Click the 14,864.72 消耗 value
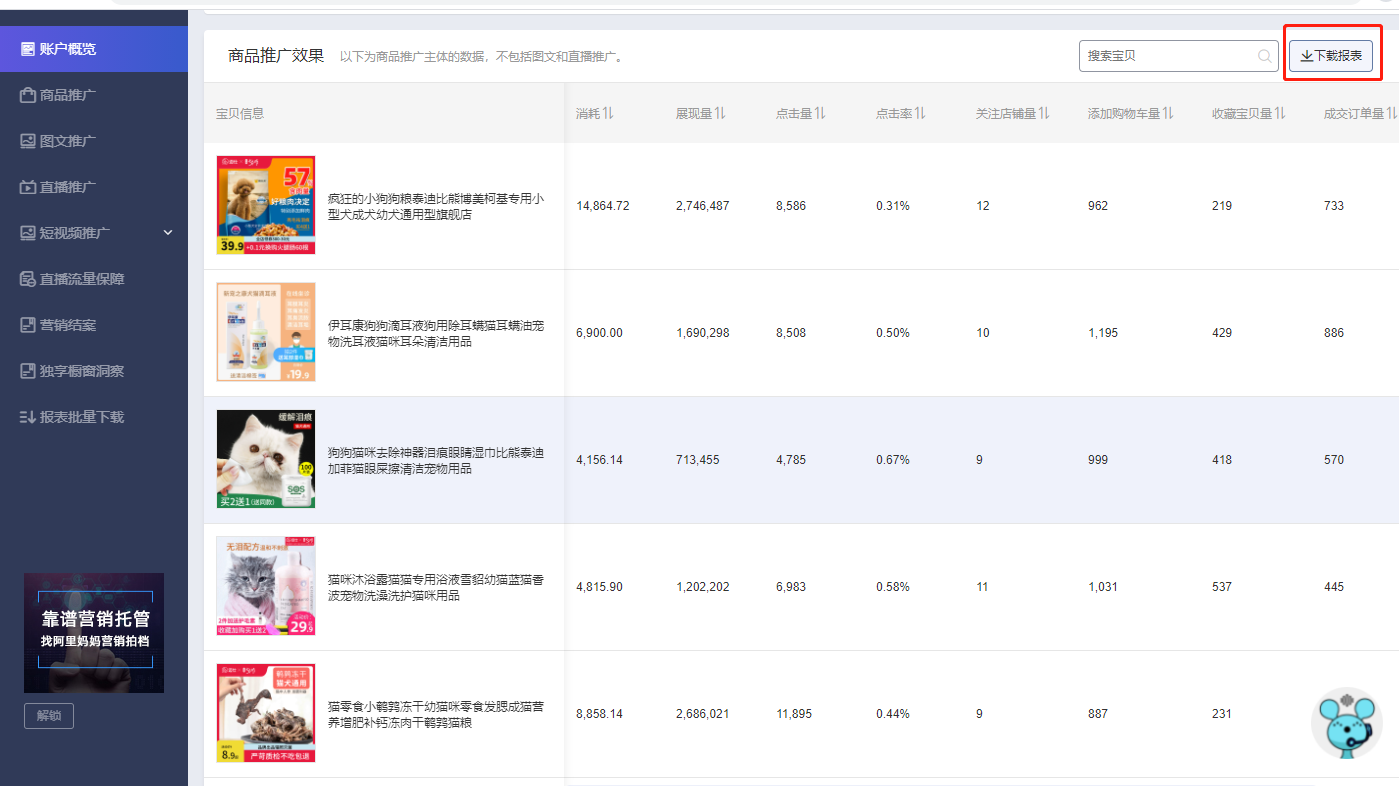The height and width of the screenshot is (786, 1399). pyautogui.click(x=603, y=206)
